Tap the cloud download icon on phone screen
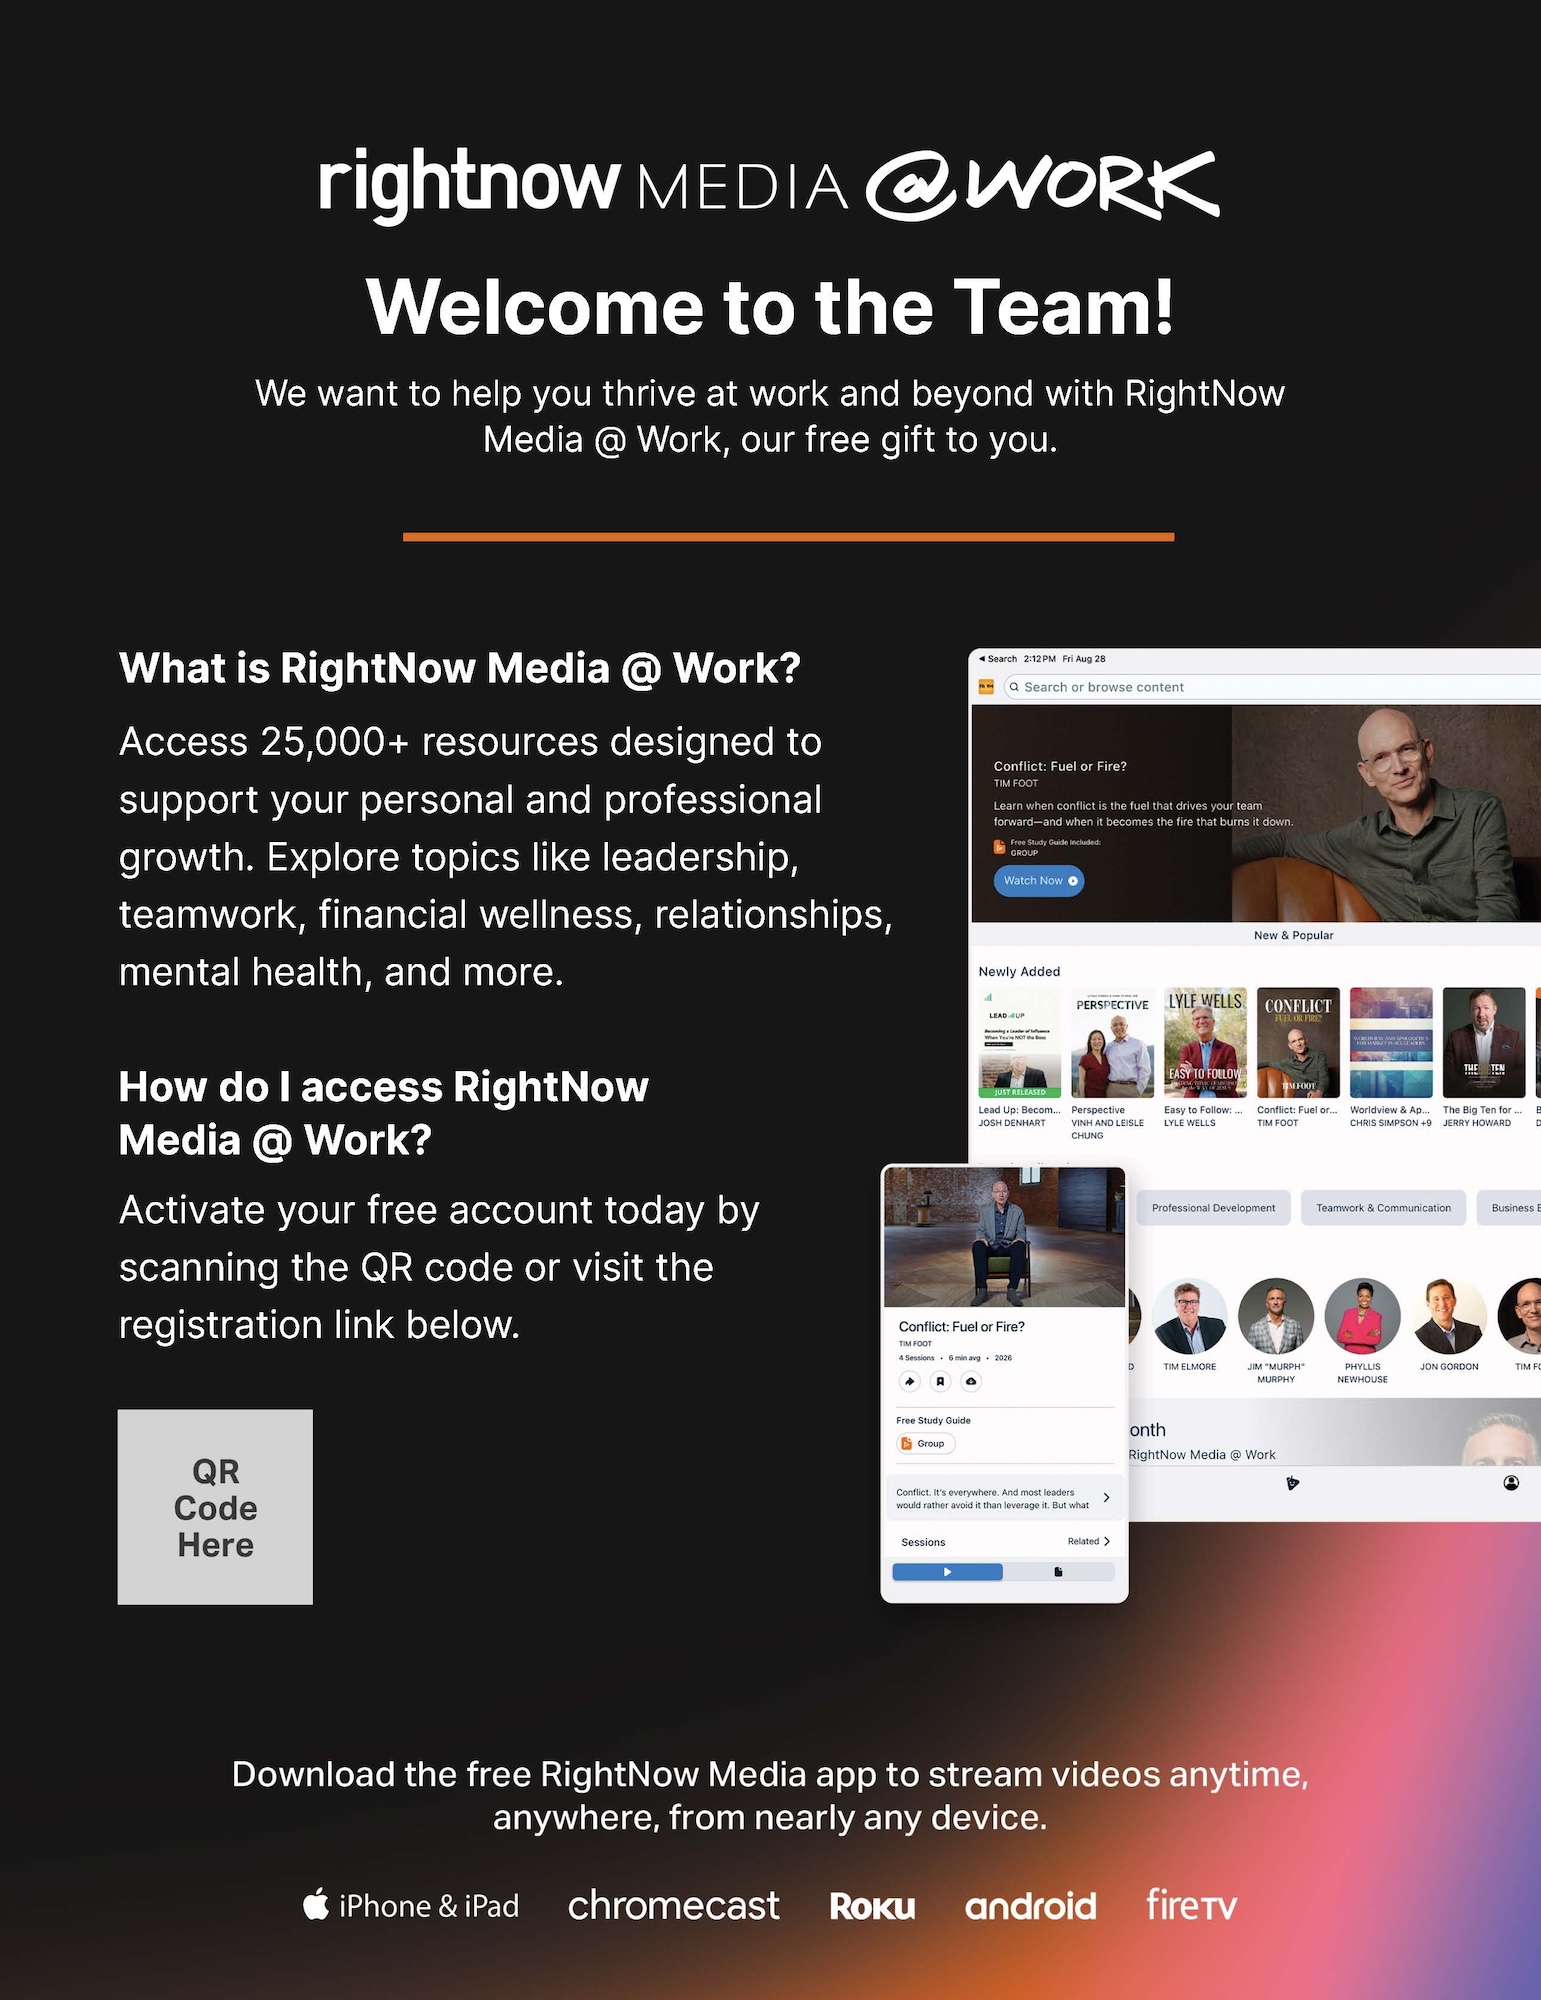 coord(971,1382)
